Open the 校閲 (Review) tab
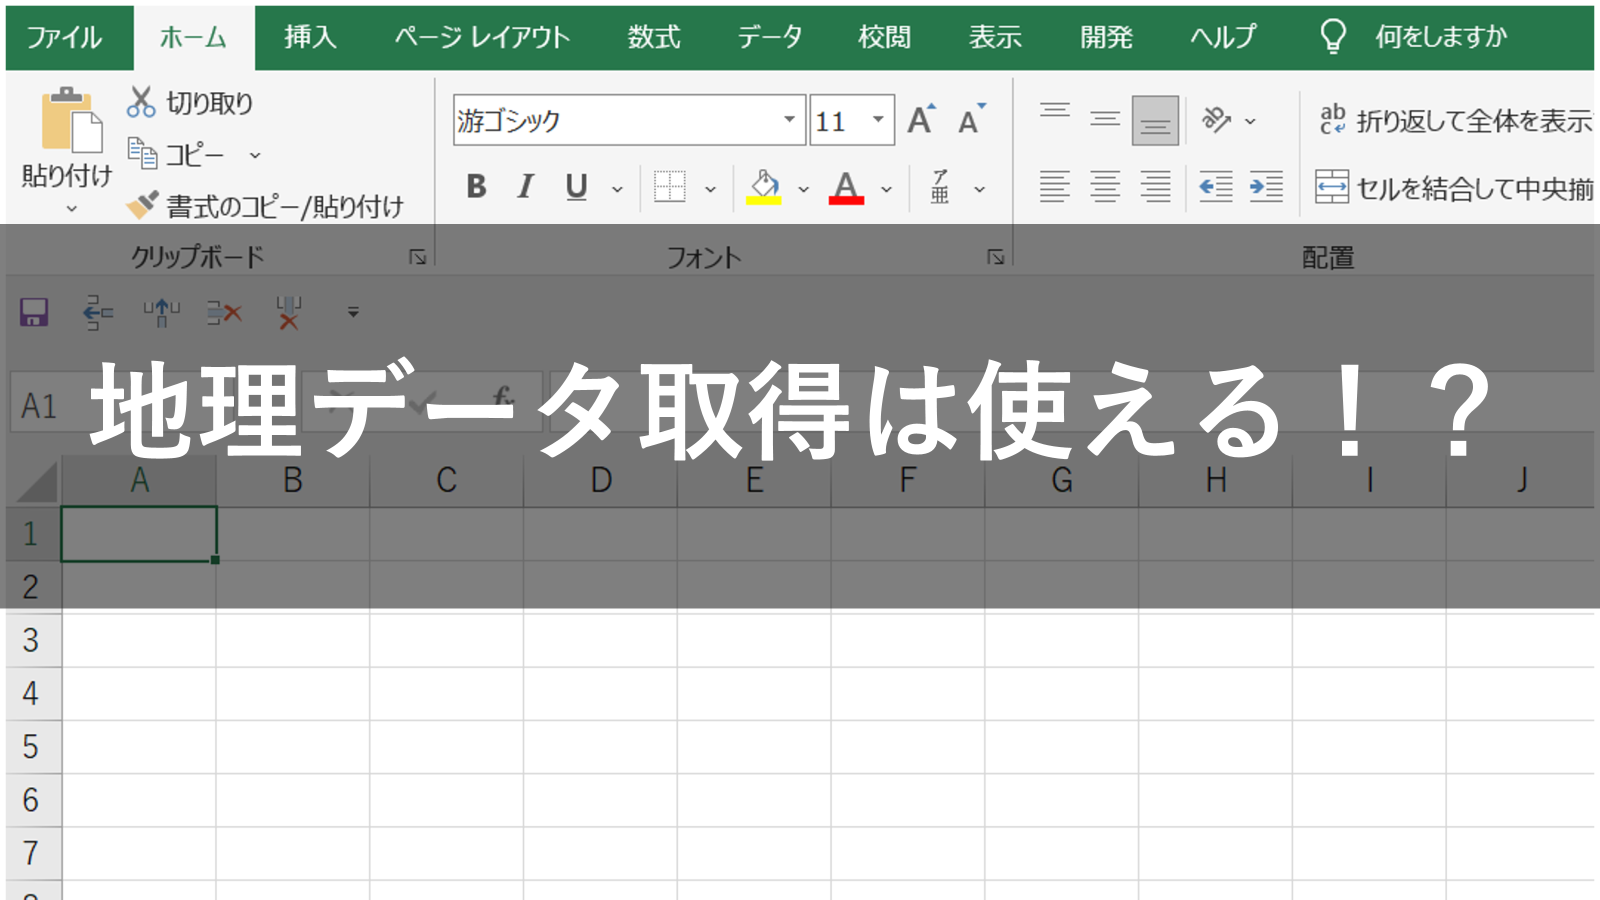The height and width of the screenshot is (900, 1600). tap(885, 38)
